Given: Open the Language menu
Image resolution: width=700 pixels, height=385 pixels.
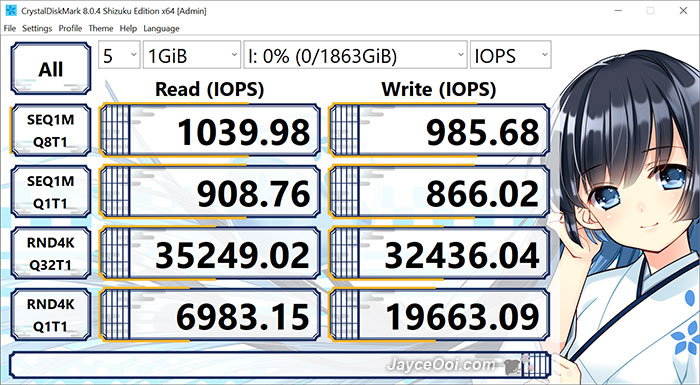Looking at the screenshot, I should [x=161, y=28].
